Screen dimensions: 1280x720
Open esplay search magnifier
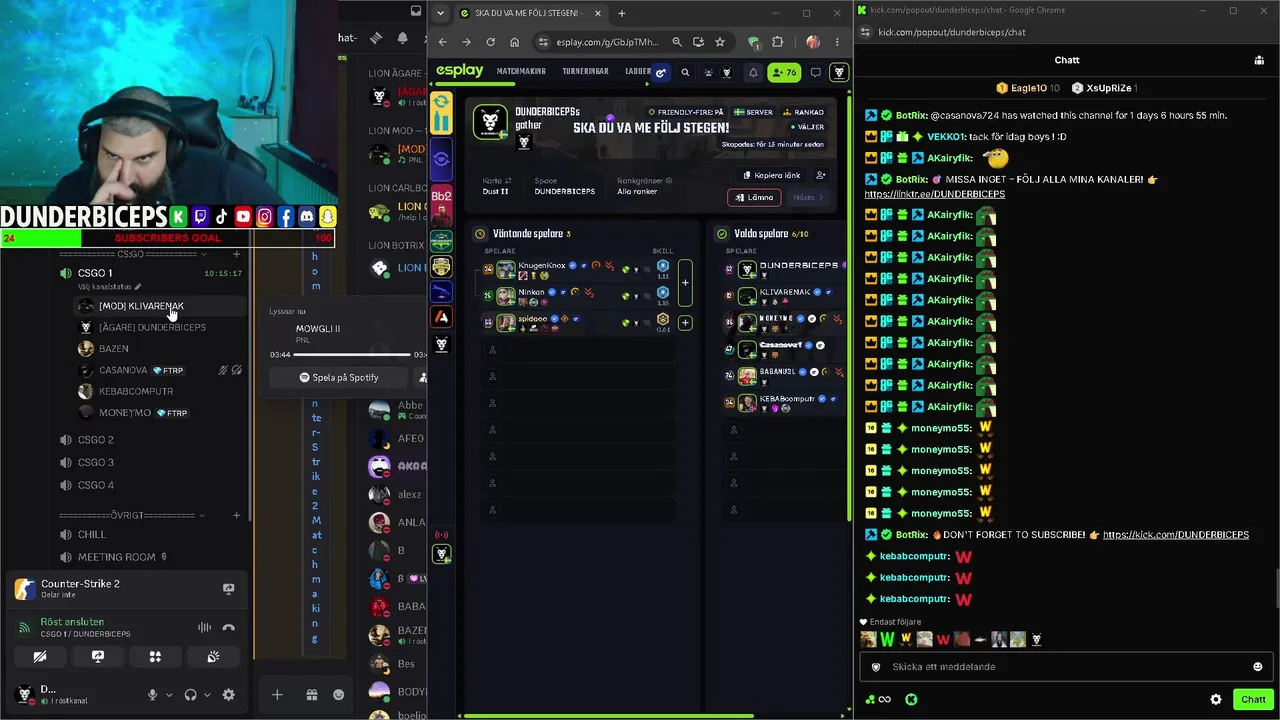(685, 72)
